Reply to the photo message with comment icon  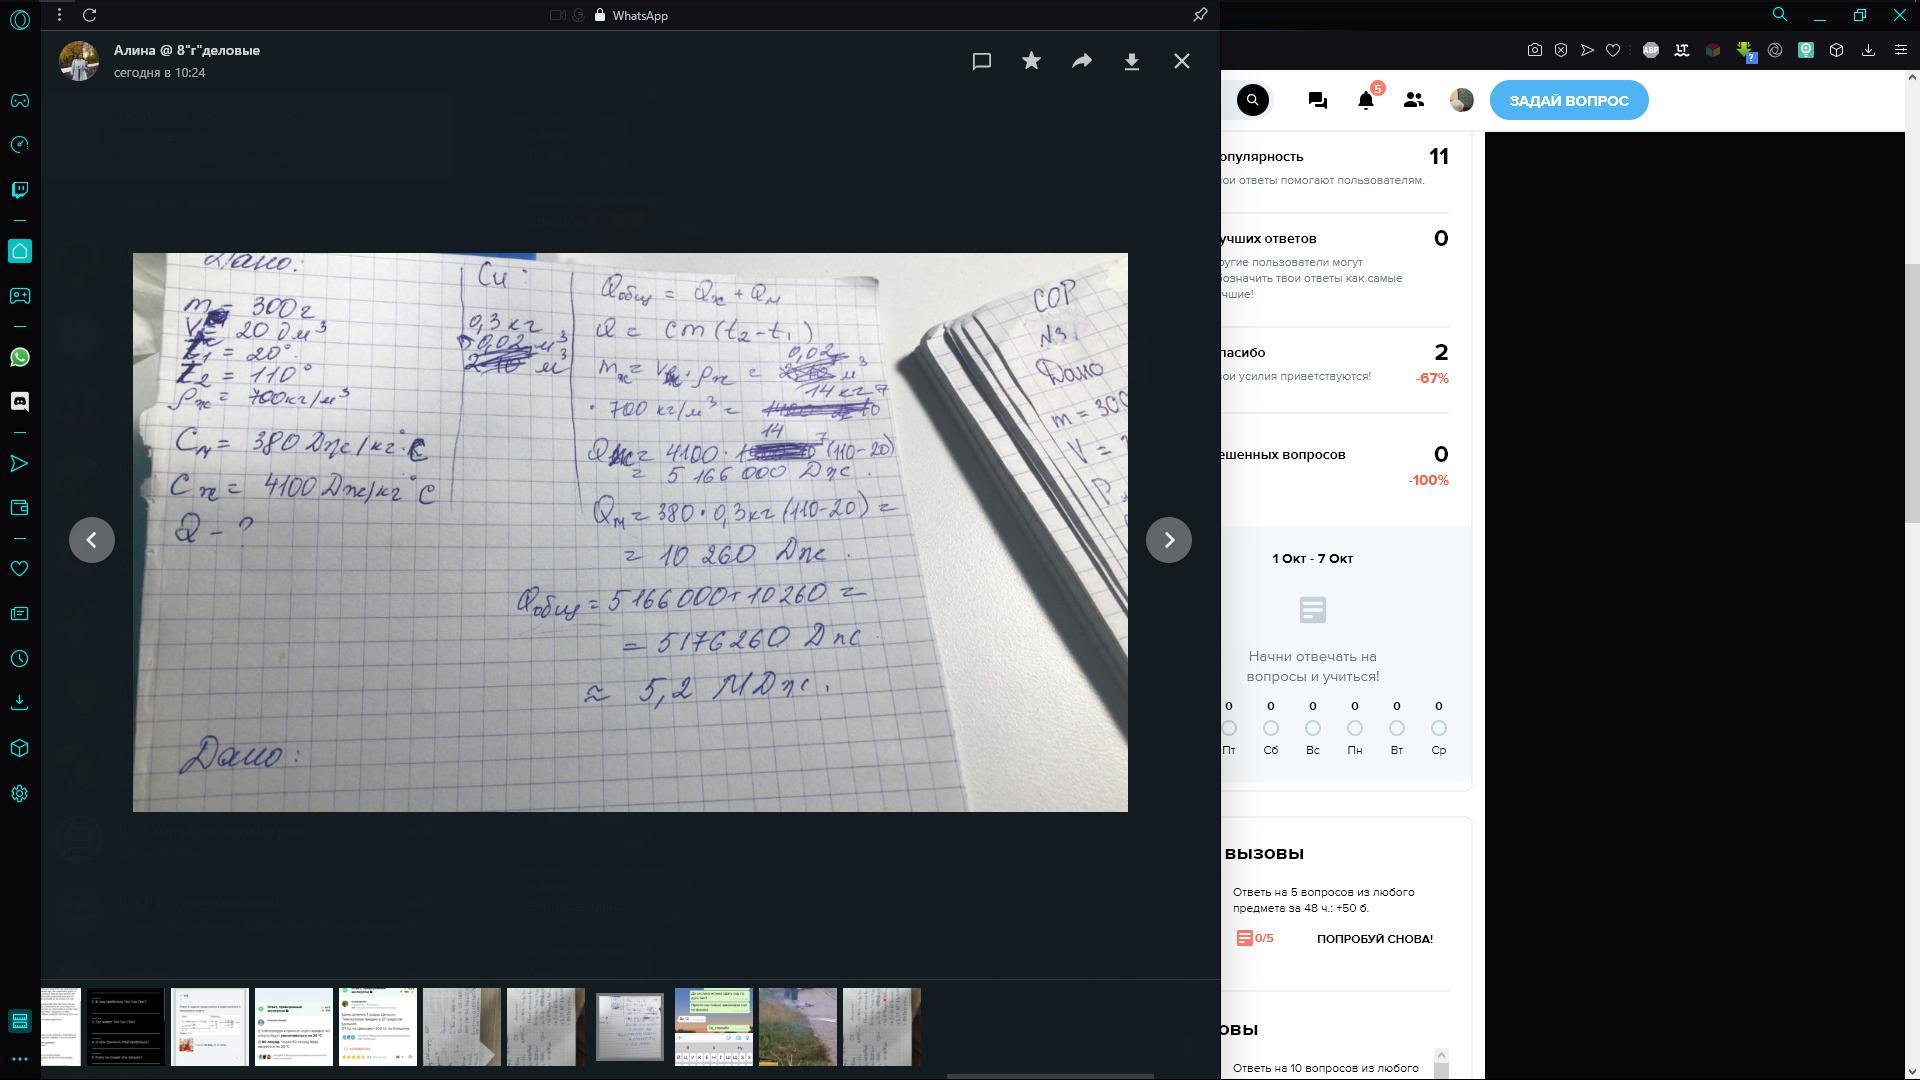pos(981,61)
